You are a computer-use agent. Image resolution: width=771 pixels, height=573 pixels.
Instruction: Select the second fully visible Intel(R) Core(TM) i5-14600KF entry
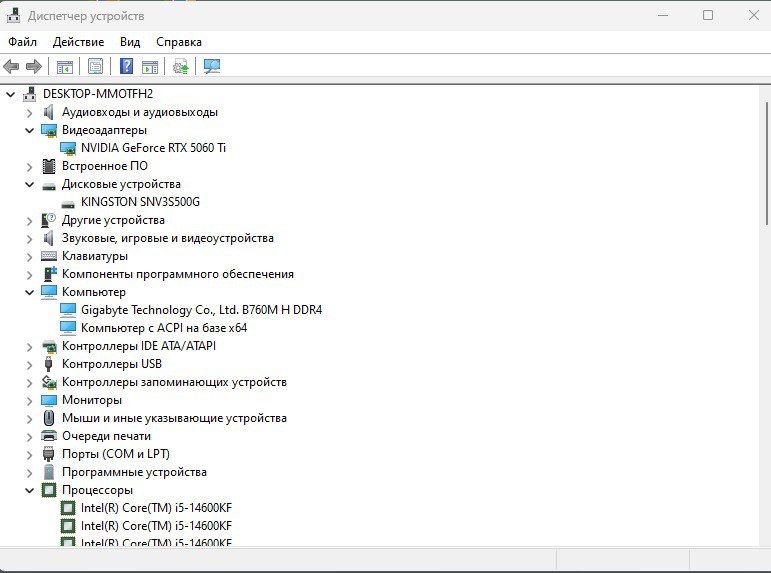coord(156,526)
